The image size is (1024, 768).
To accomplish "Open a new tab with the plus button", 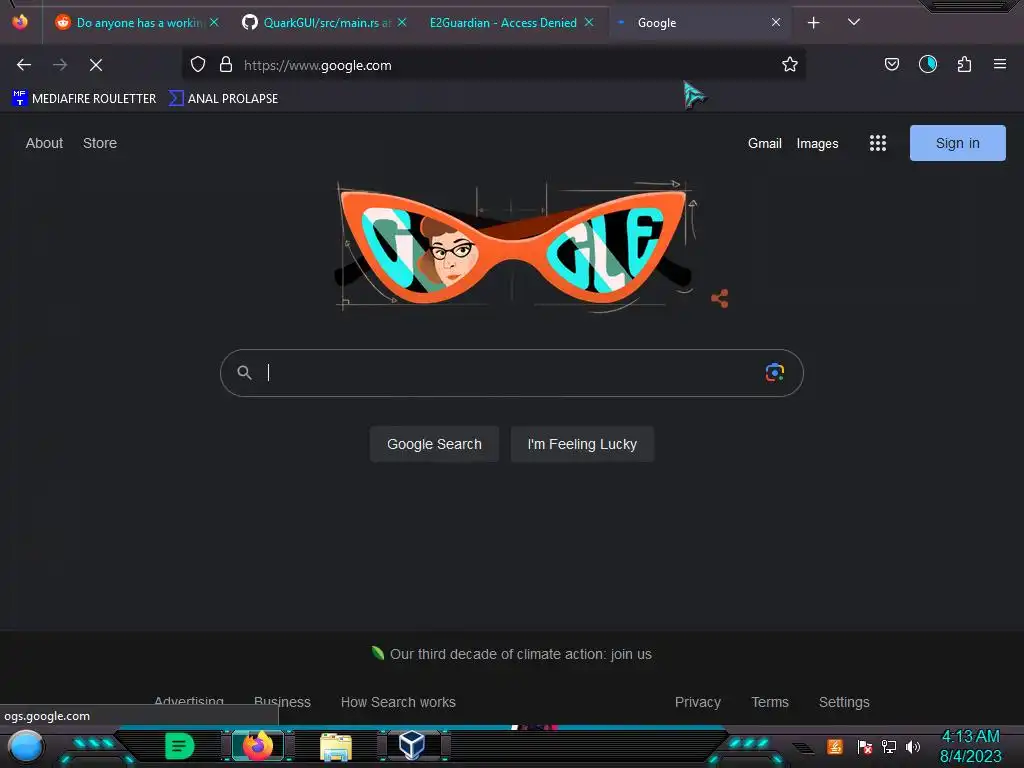I will (x=814, y=23).
